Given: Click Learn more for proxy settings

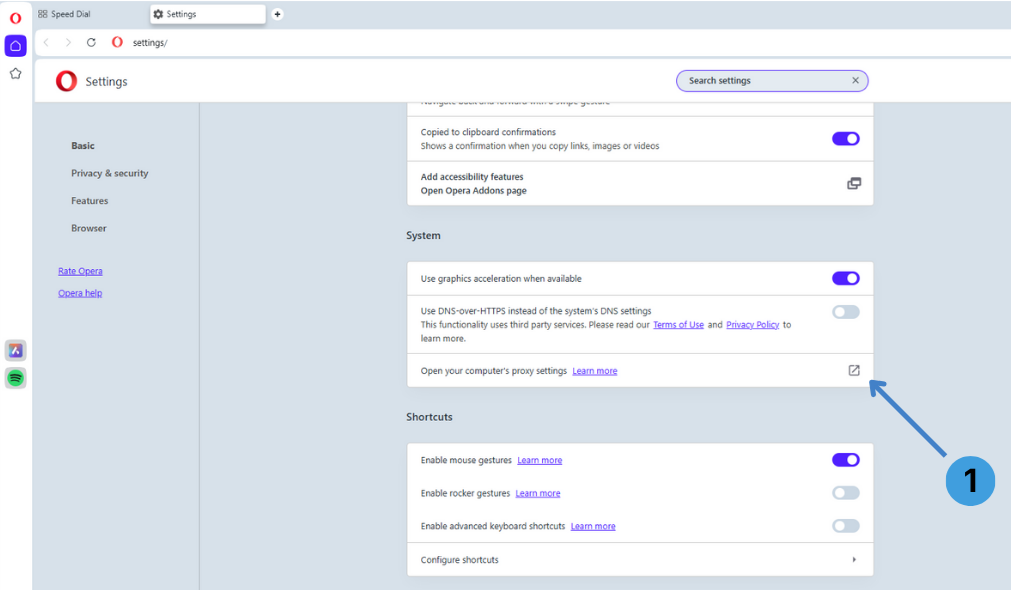Looking at the screenshot, I should tap(594, 371).
